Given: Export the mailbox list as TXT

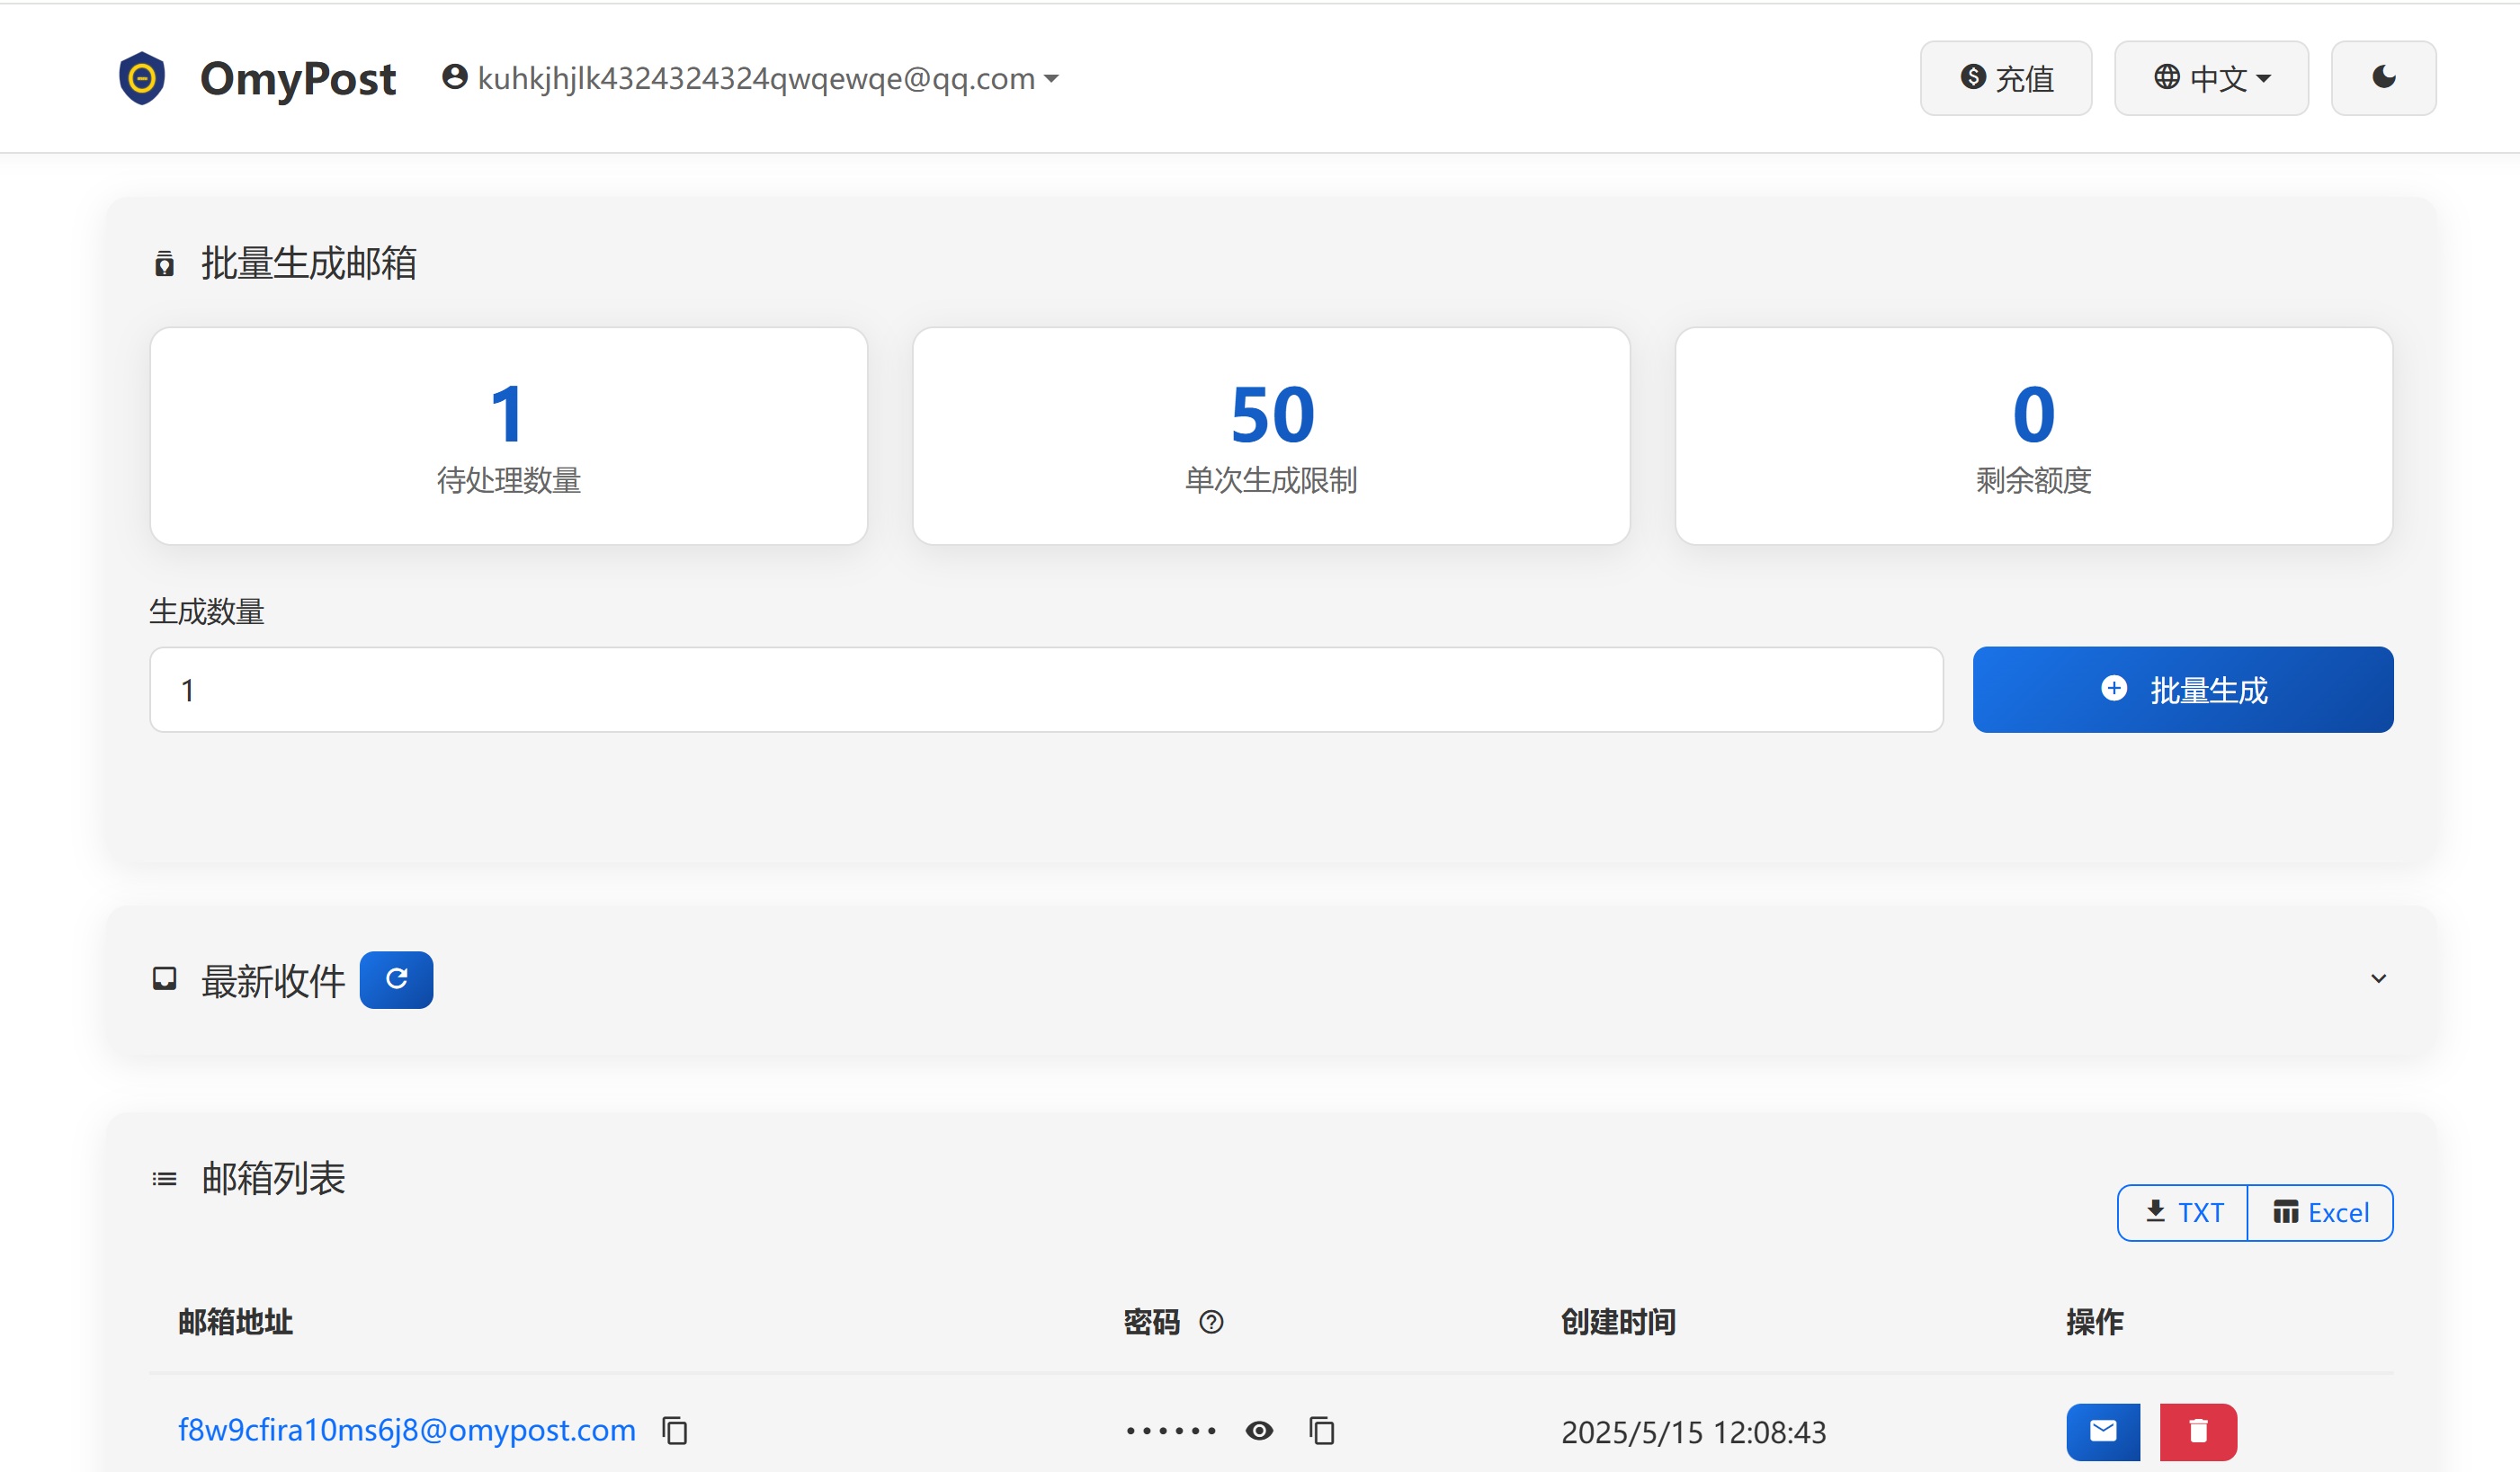Looking at the screenshot, I should pos(2183,1212).
